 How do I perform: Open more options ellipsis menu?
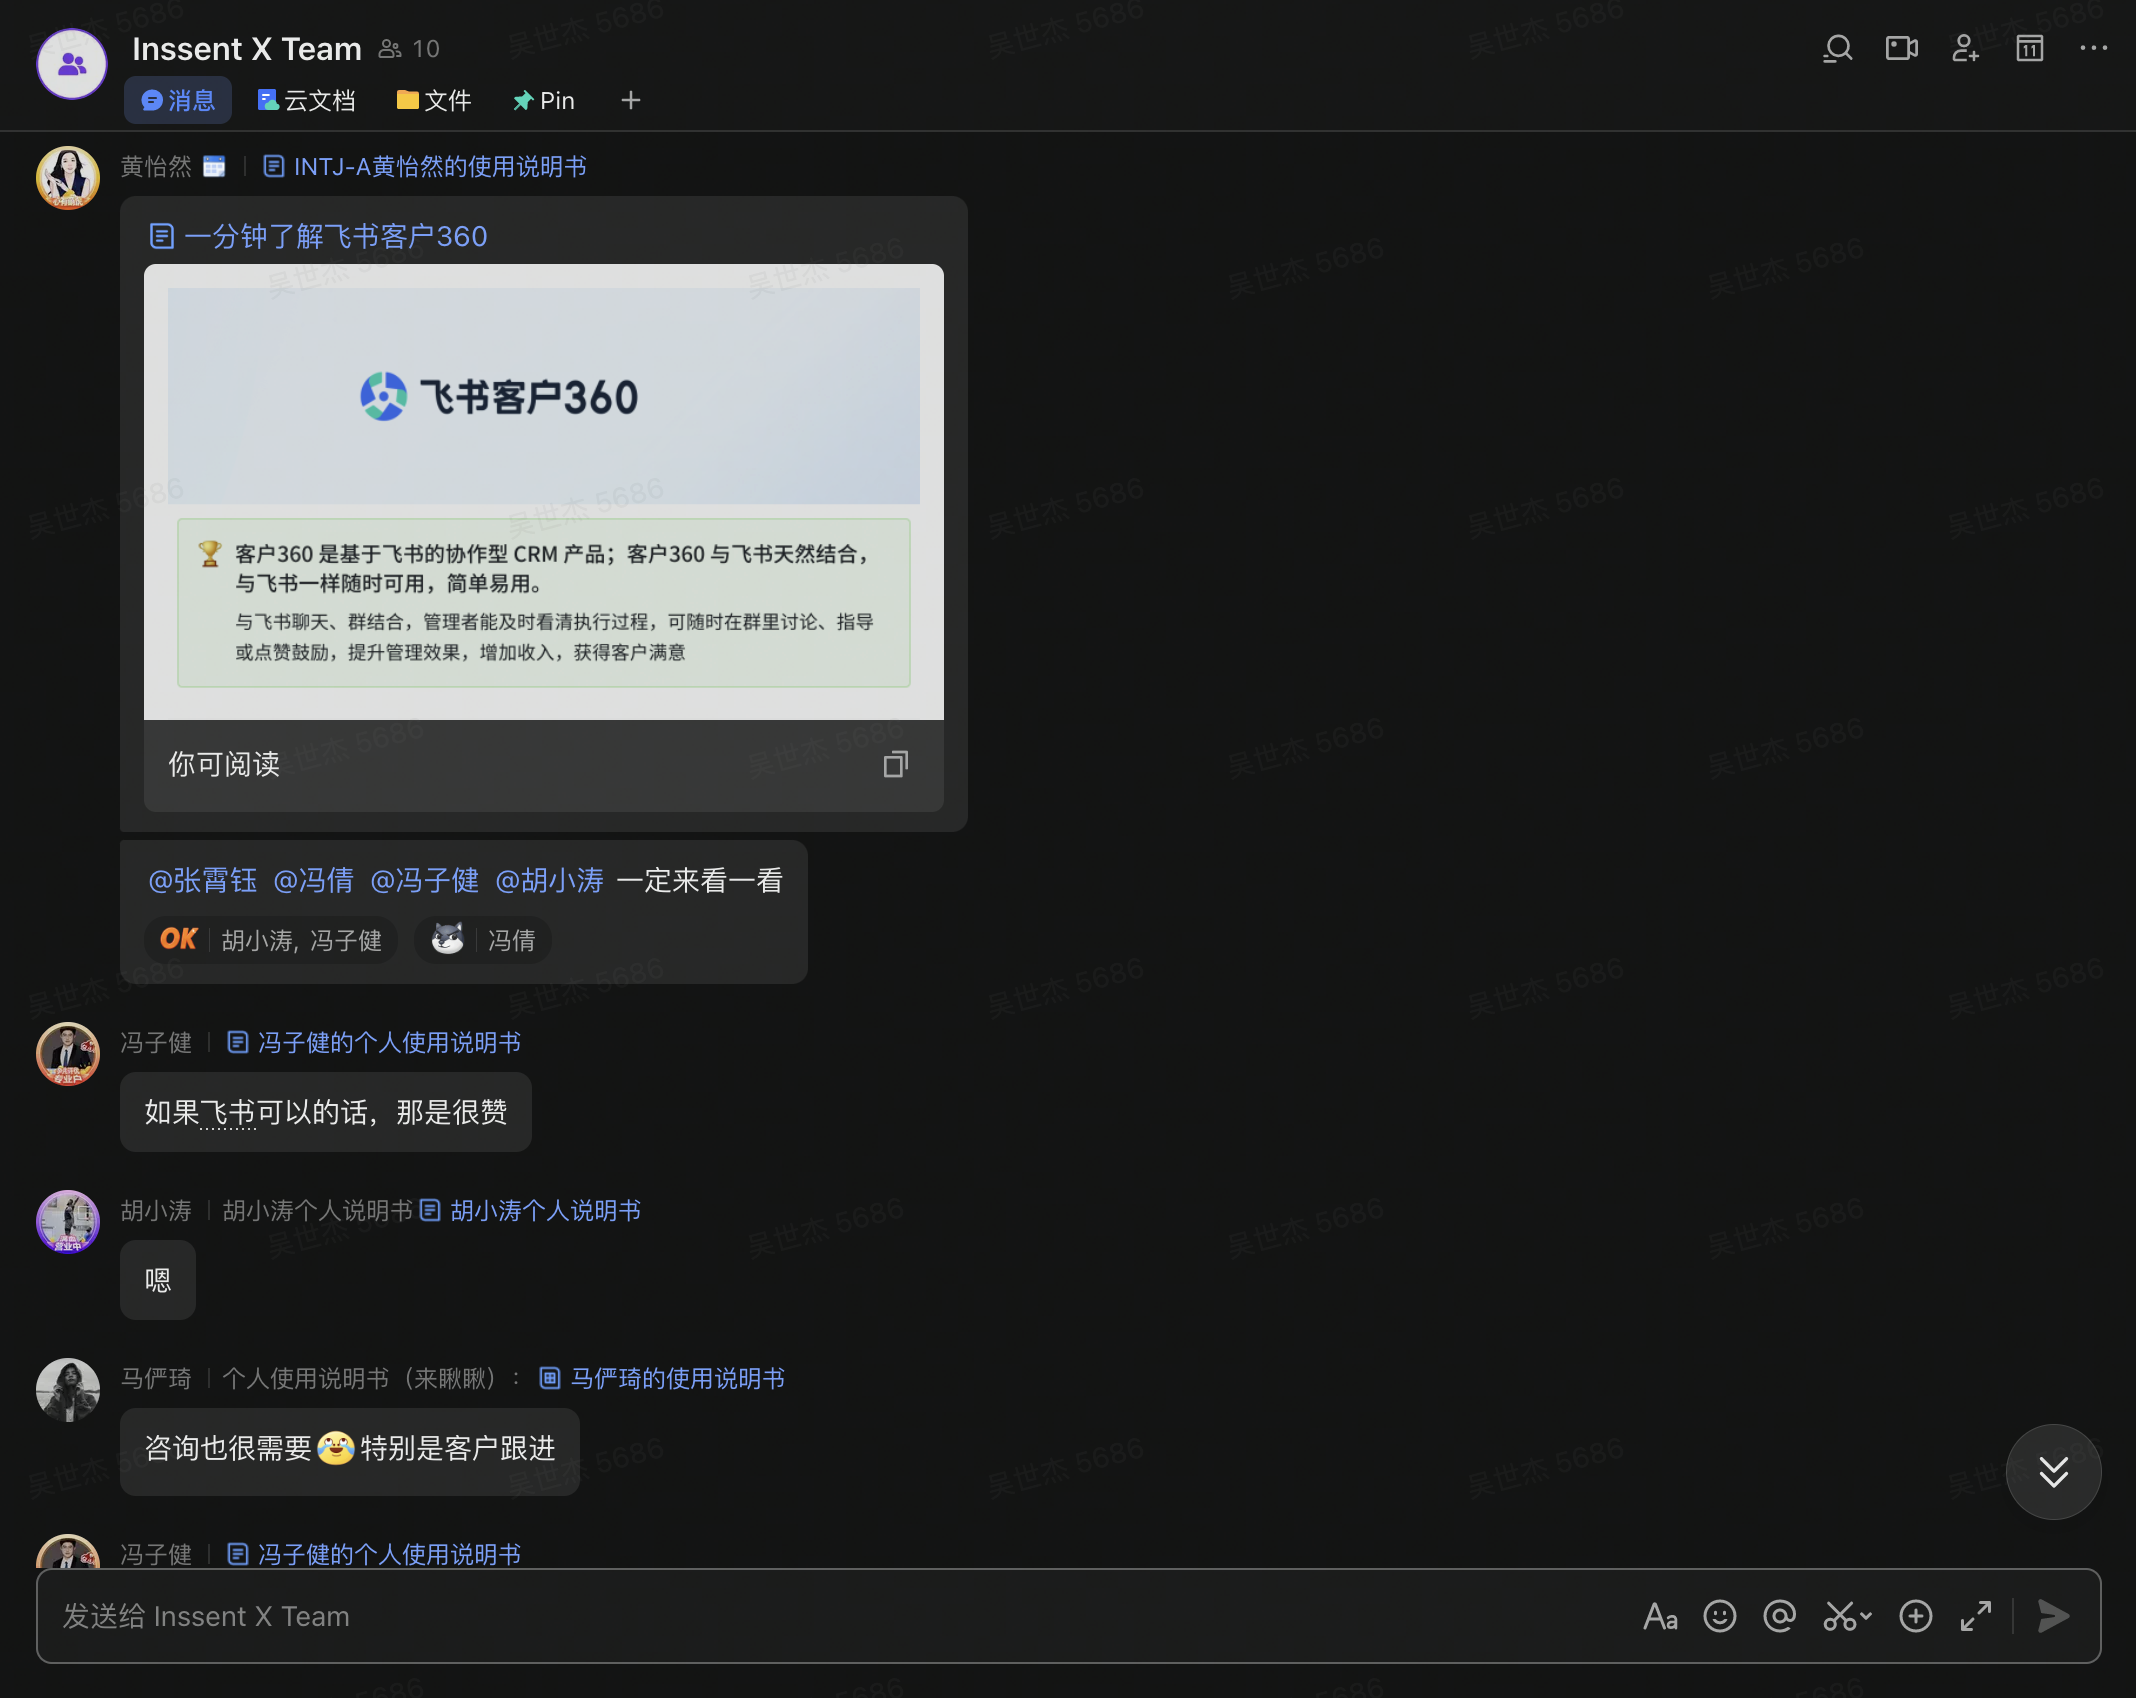[2093, 48]
